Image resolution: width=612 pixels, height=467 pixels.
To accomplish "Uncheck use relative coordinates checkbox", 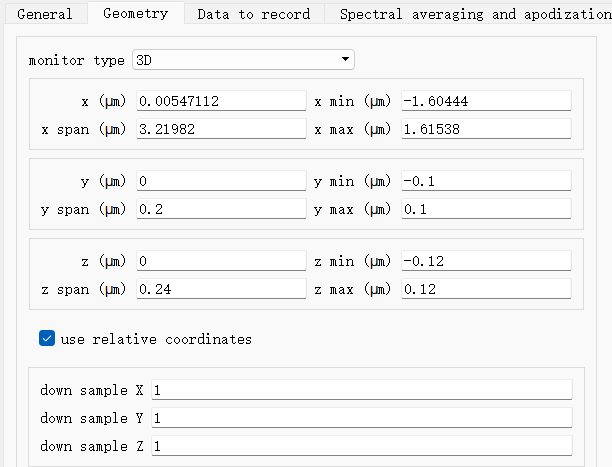I will click(47, 338).
